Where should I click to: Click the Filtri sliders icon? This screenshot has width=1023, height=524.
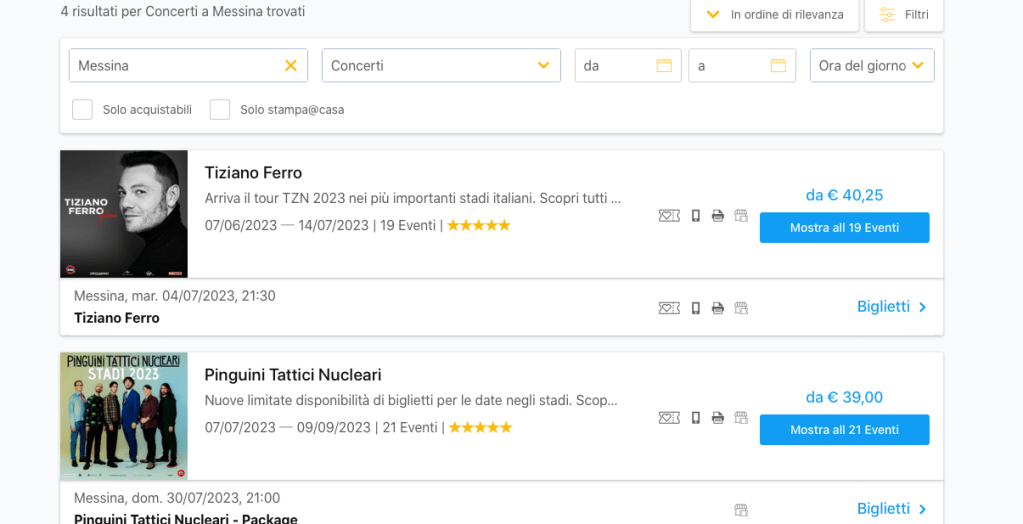[x=887, y=15]
